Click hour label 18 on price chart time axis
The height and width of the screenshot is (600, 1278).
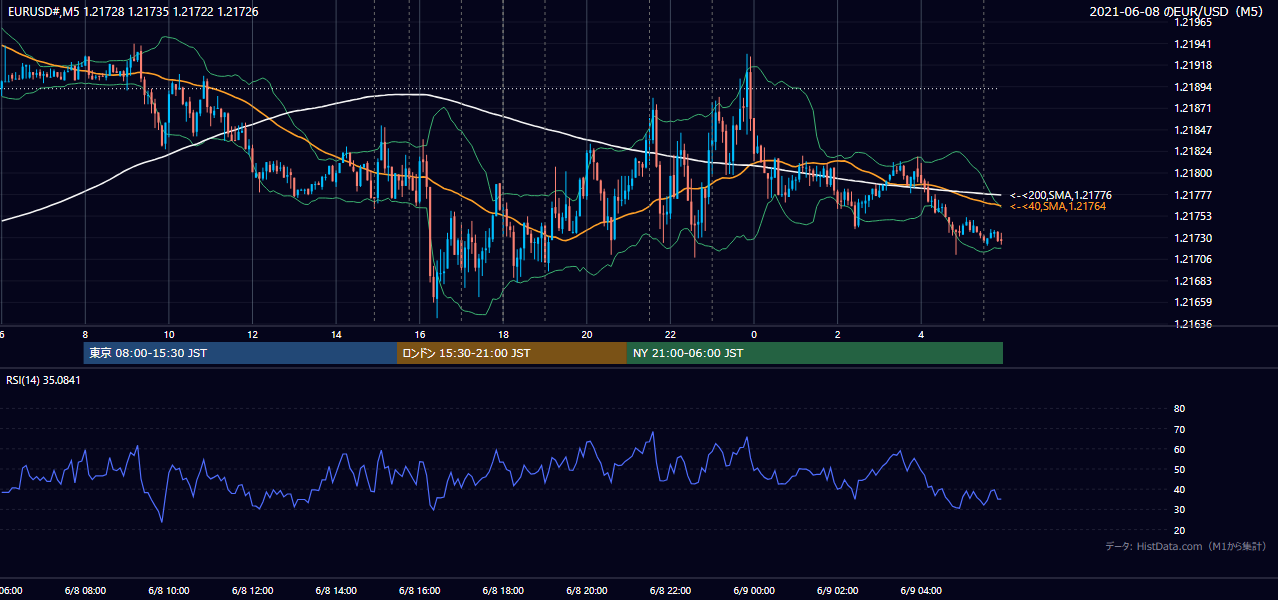pyautogui.click(x=504, y=334)
